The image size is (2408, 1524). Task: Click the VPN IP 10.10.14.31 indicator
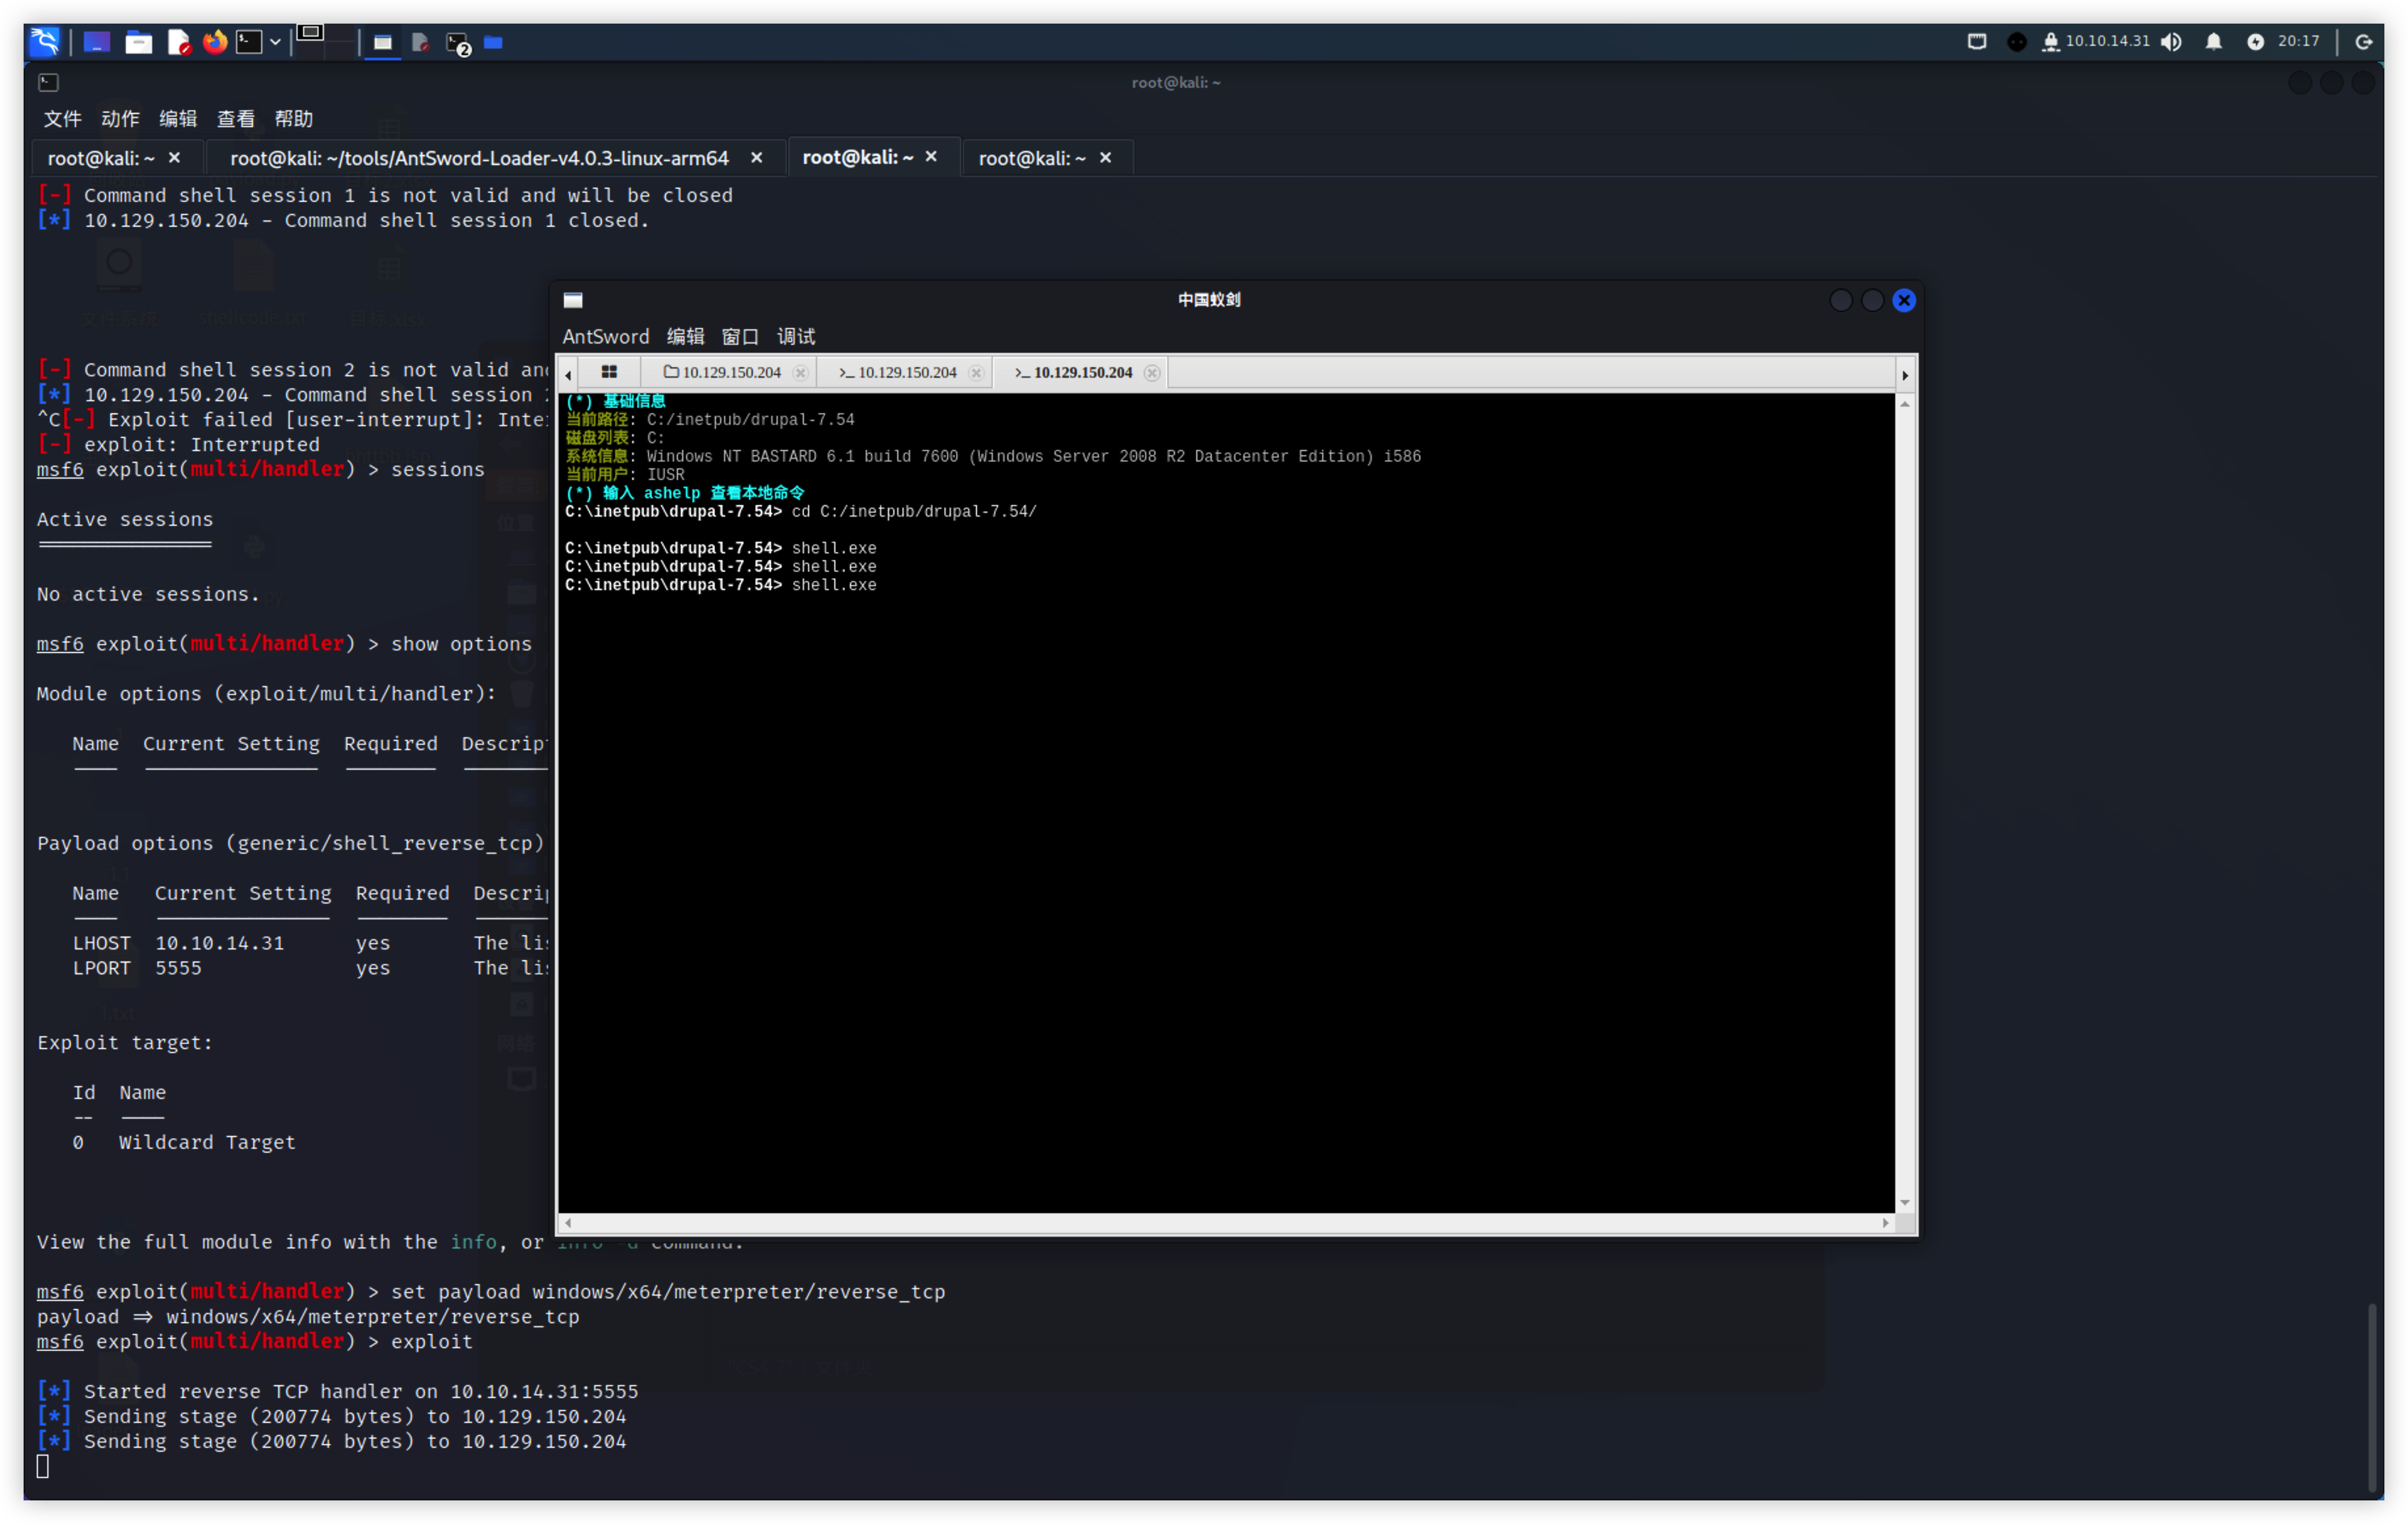(2106, 41)
